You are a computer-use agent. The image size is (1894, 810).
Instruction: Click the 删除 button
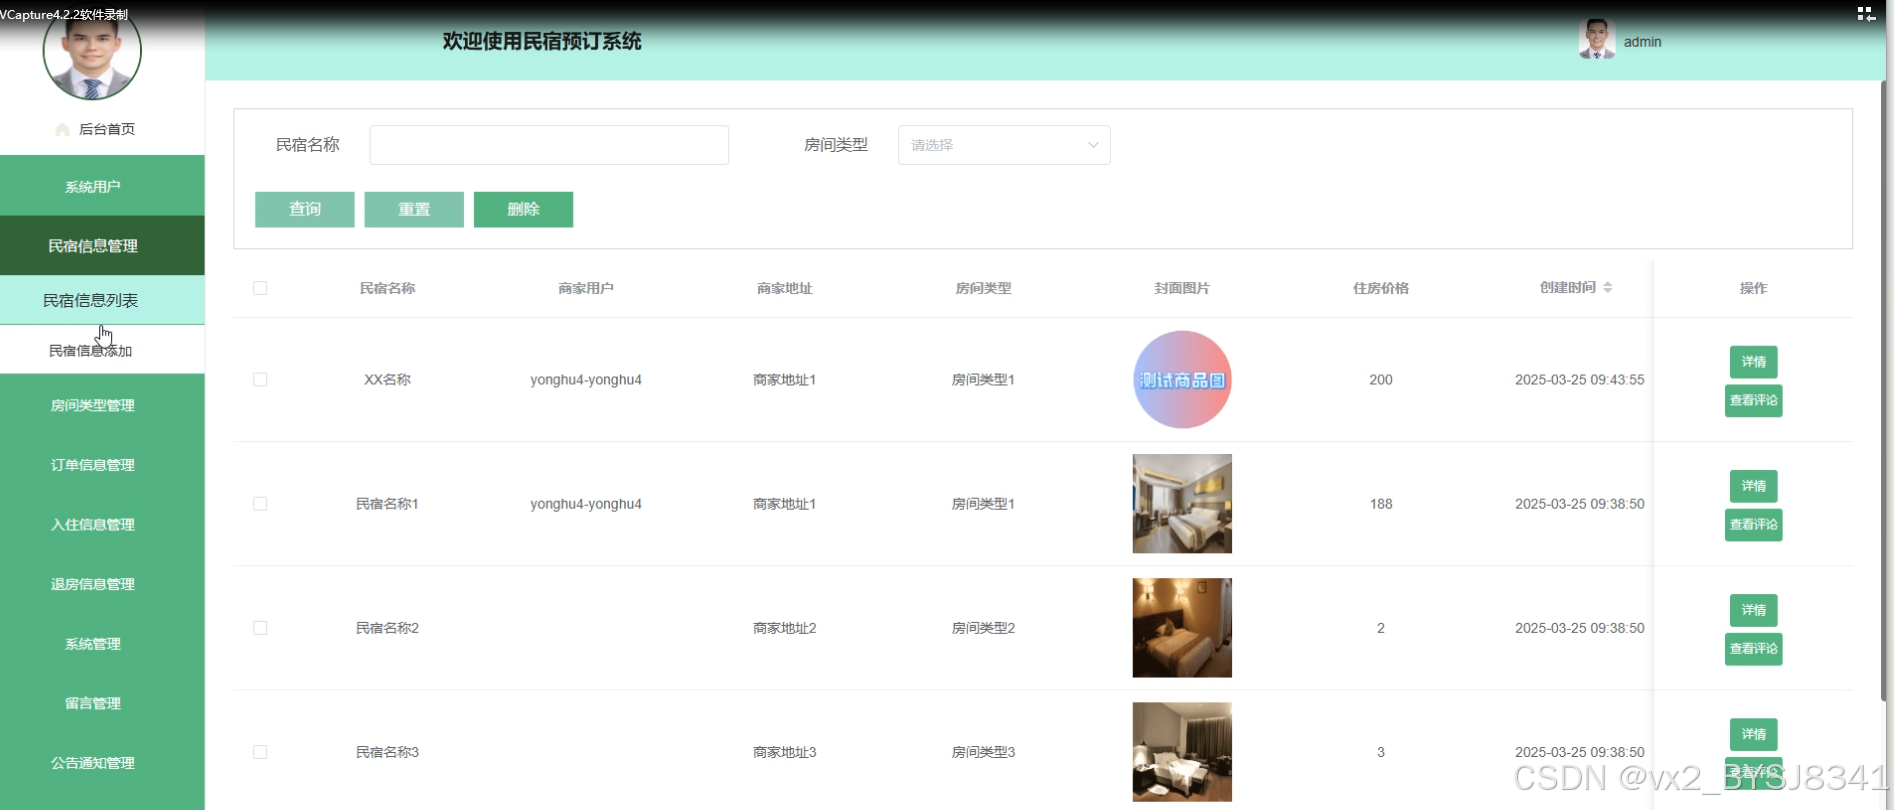point(523,209)
